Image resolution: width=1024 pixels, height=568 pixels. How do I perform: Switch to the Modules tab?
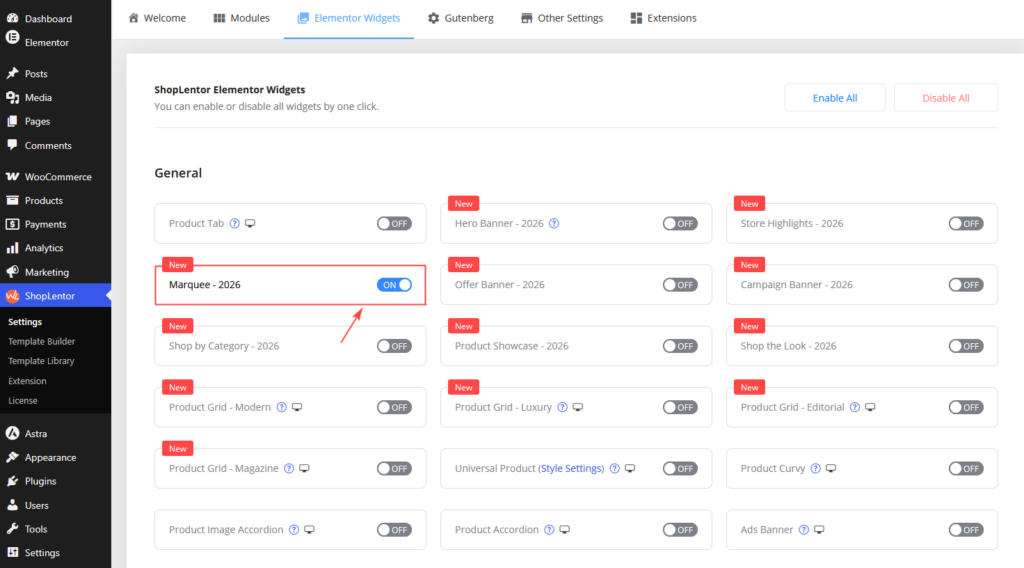pos(241,18)
